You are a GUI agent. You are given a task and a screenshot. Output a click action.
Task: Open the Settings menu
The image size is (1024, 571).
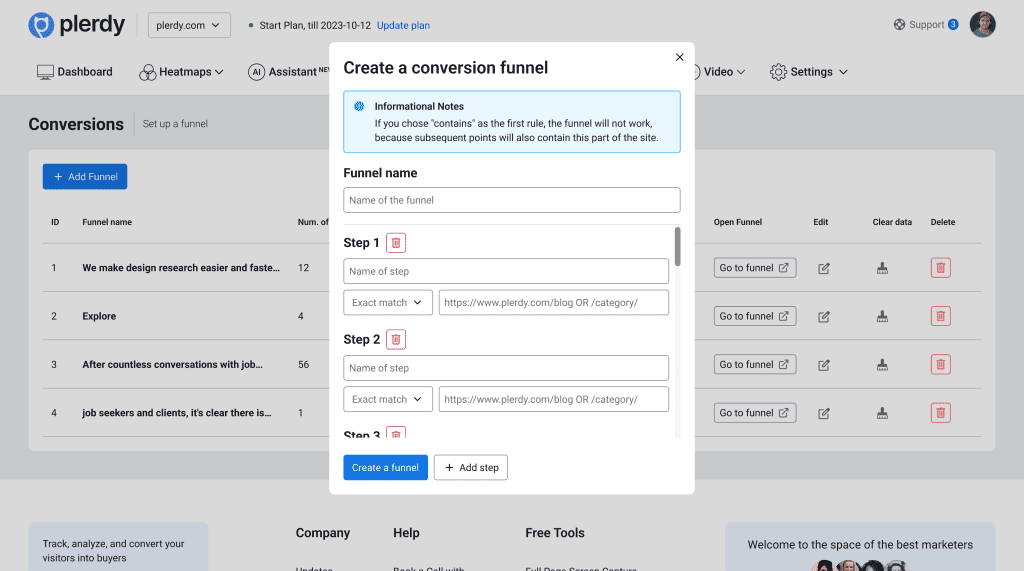coord(809,72)
